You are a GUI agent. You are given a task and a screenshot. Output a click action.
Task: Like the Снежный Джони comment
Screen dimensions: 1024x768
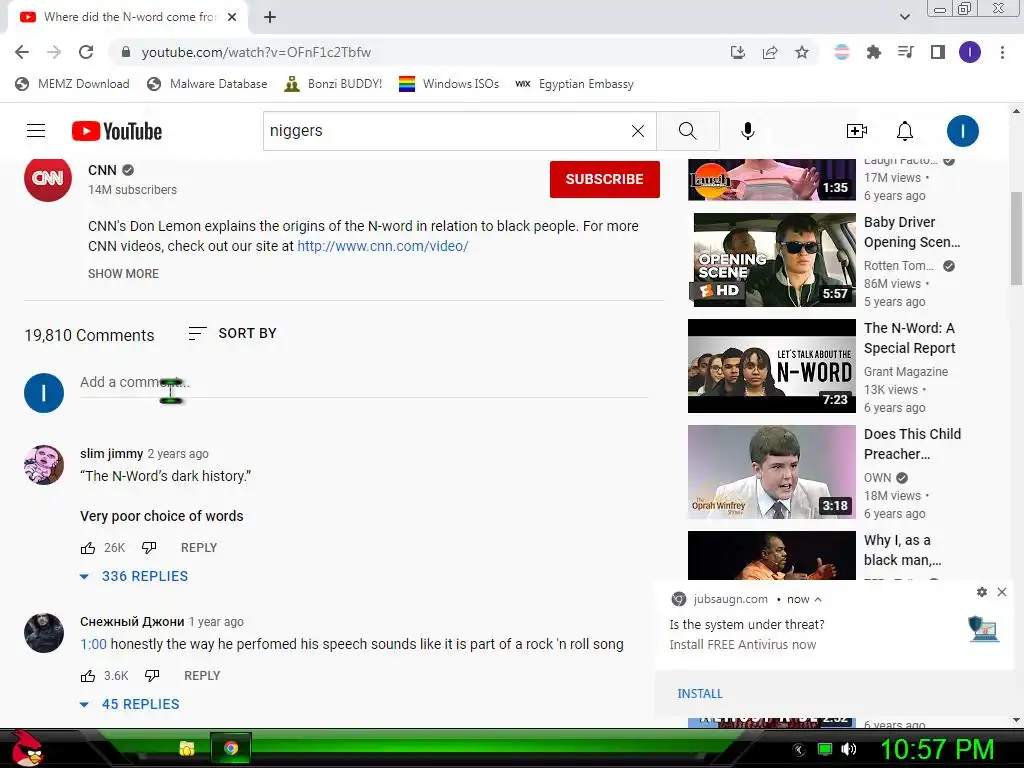pyautogui.click(x=88, y=676)
